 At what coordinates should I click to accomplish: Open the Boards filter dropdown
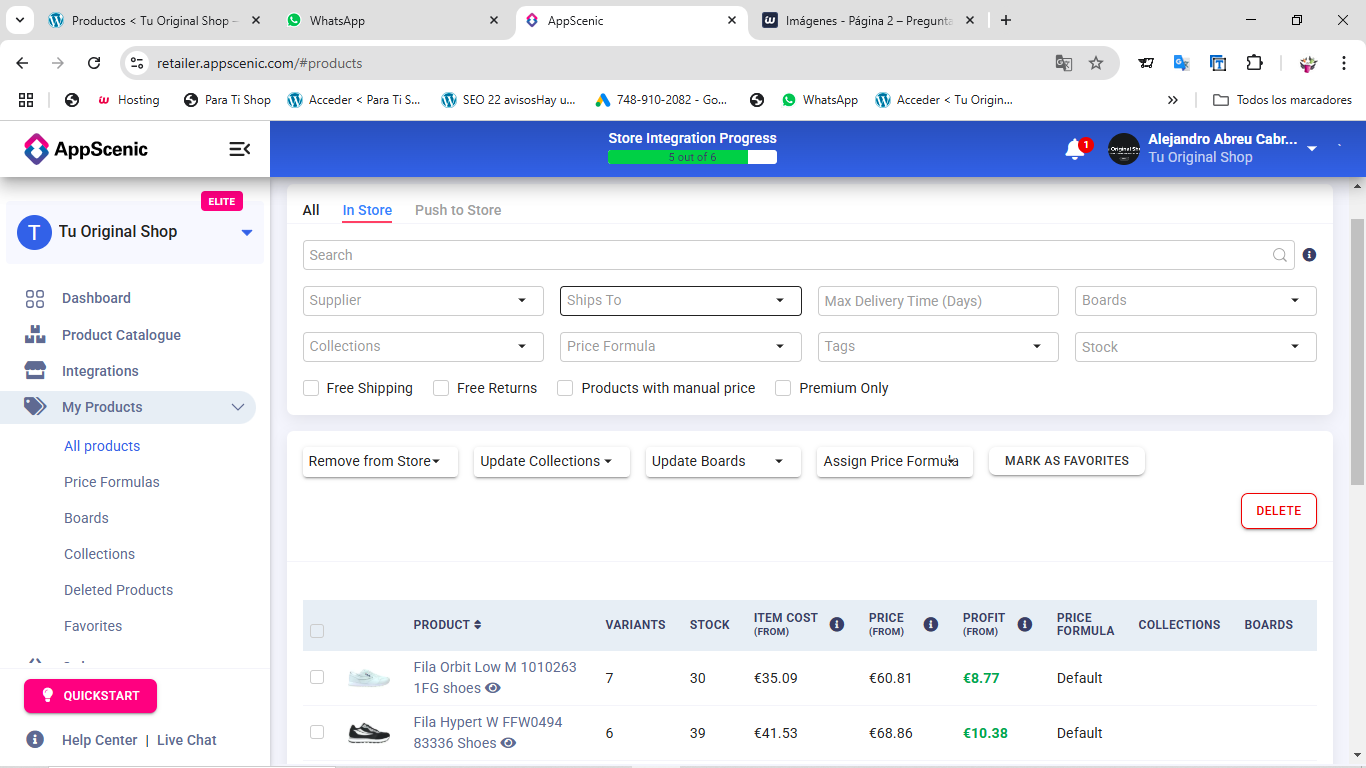(1196, 301)
